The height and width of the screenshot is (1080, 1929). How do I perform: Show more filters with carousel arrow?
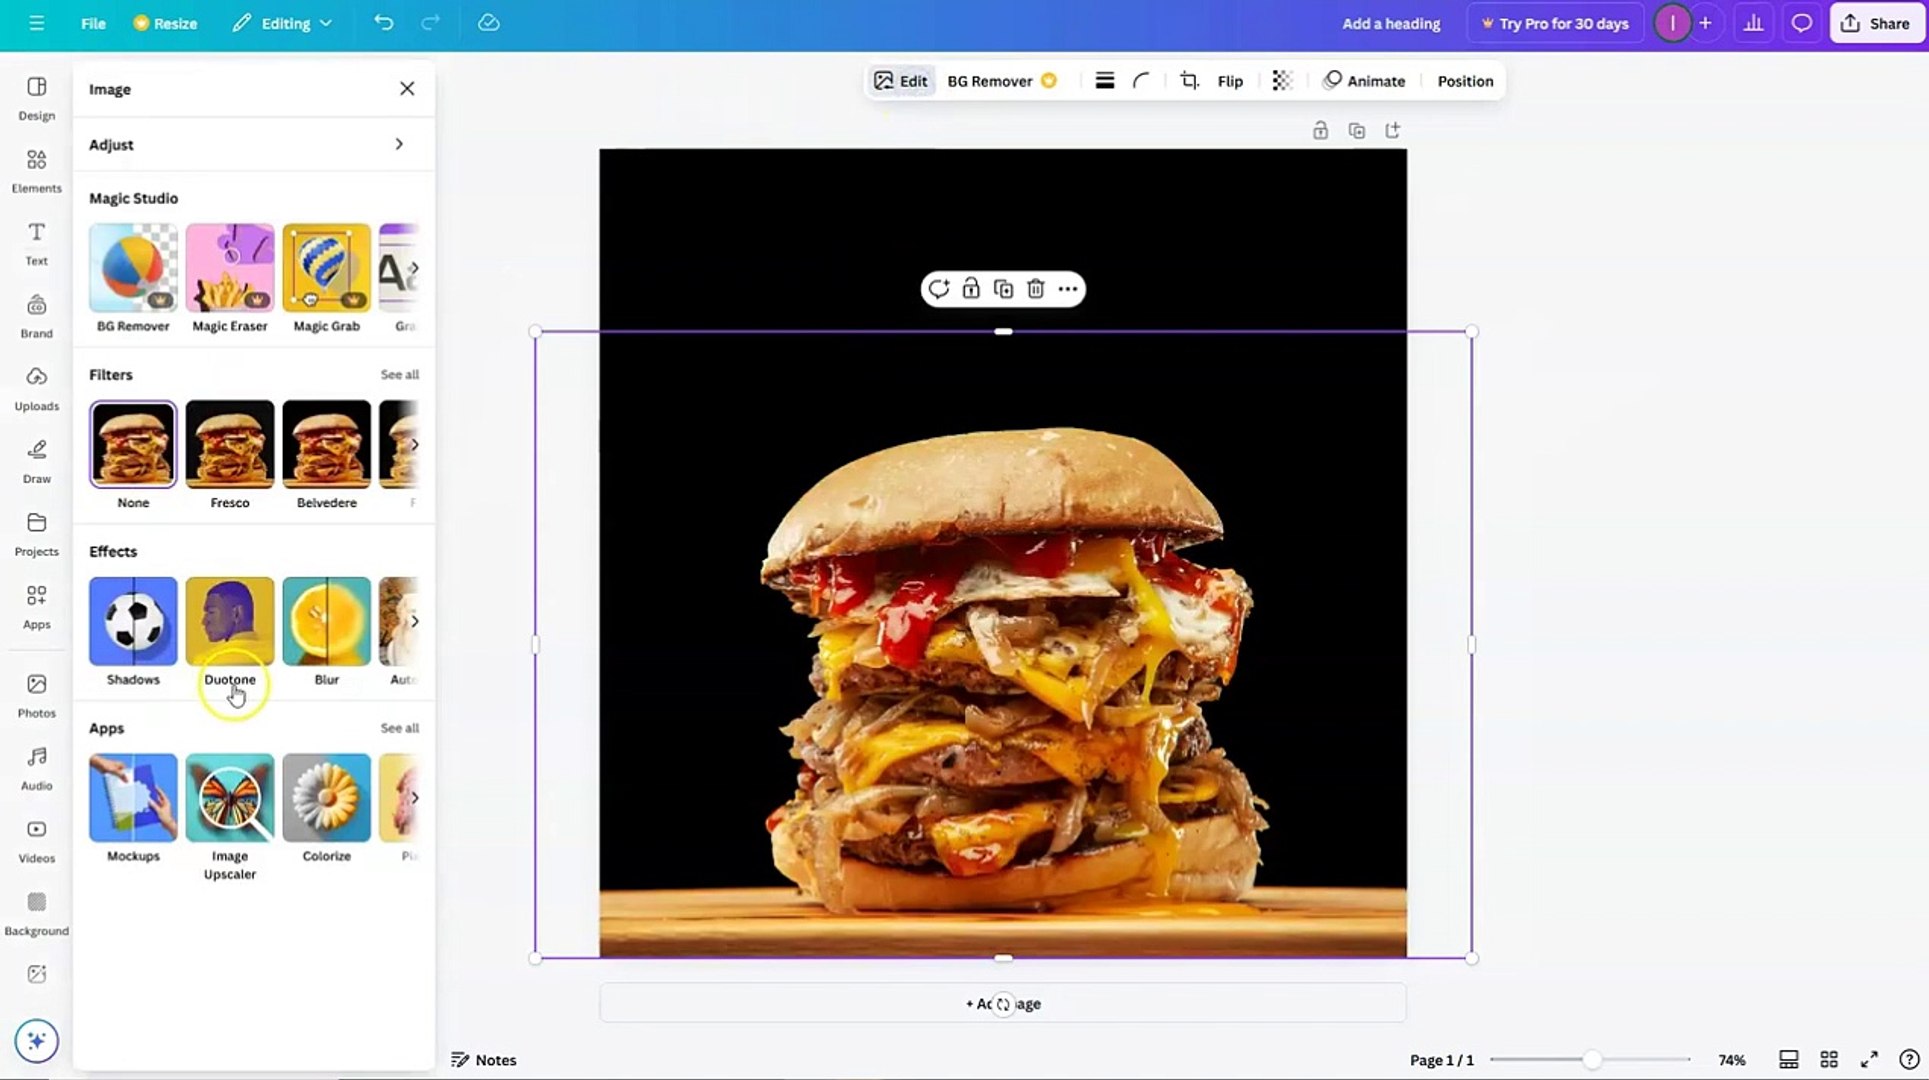coord(414,444)
